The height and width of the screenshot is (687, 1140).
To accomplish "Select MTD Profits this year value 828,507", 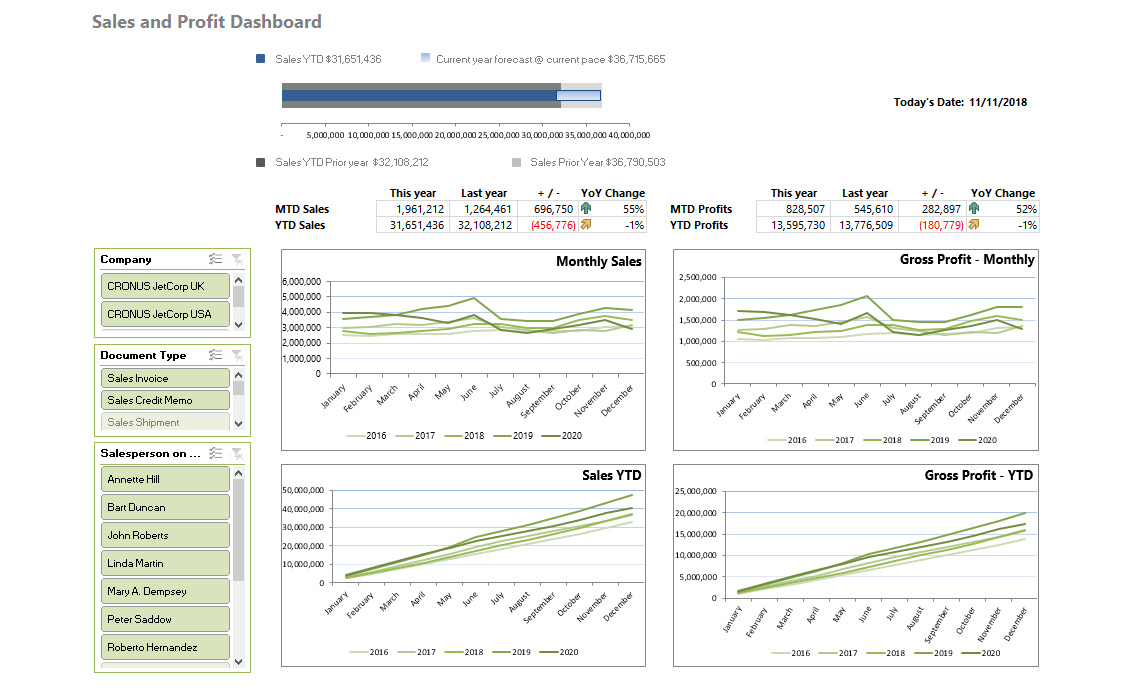I will 791,209.
